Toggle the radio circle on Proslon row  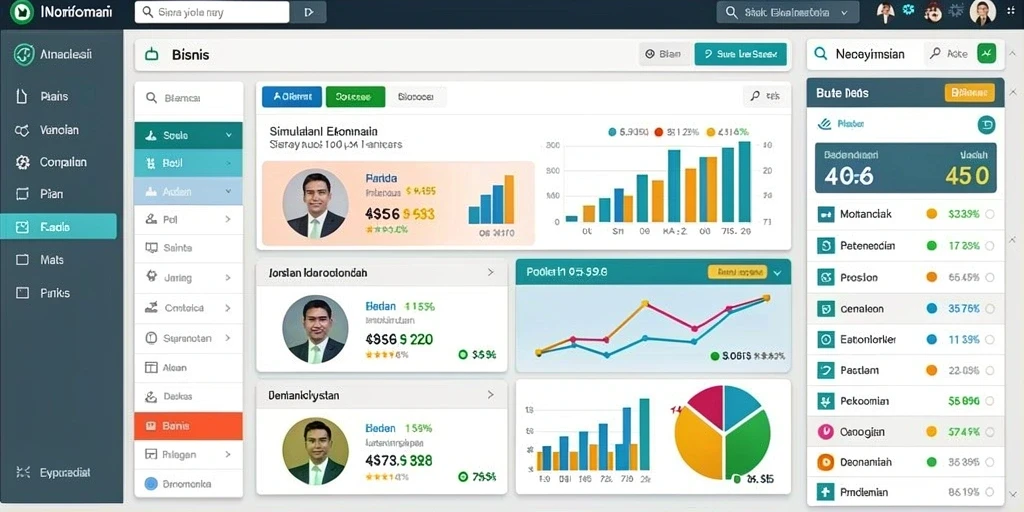pyautogui.click(x=989, y=278)
